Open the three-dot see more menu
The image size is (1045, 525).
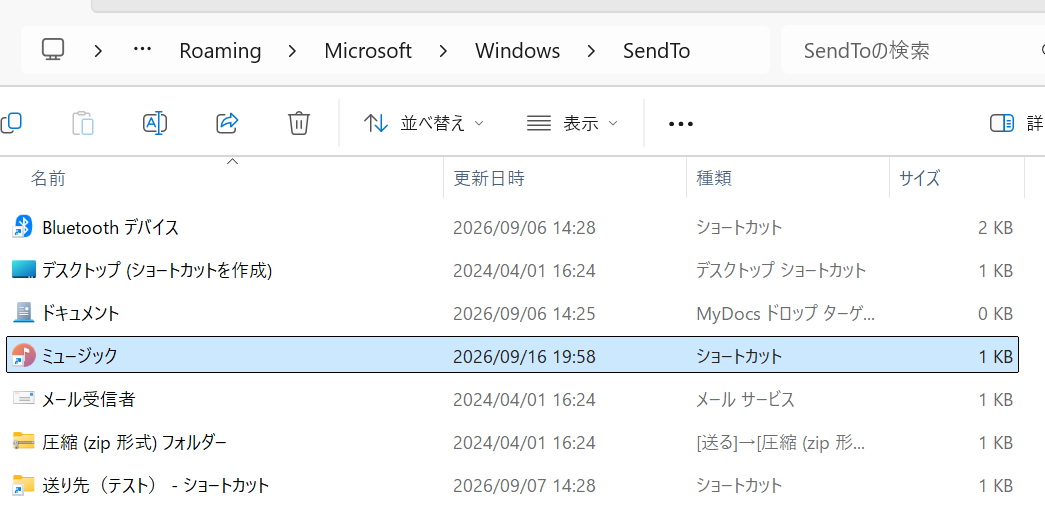(x=680, y=124)
